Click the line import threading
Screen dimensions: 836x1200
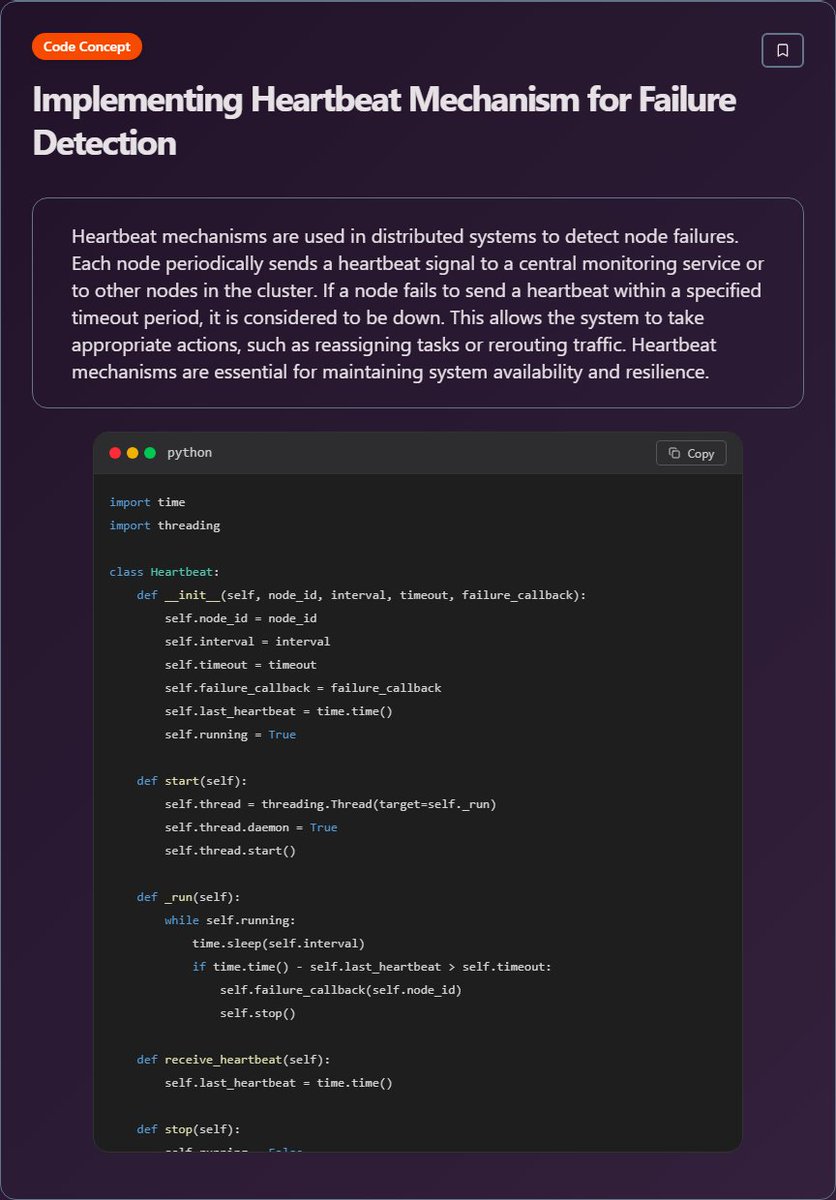pyautogui.click(x=165, y=525)
